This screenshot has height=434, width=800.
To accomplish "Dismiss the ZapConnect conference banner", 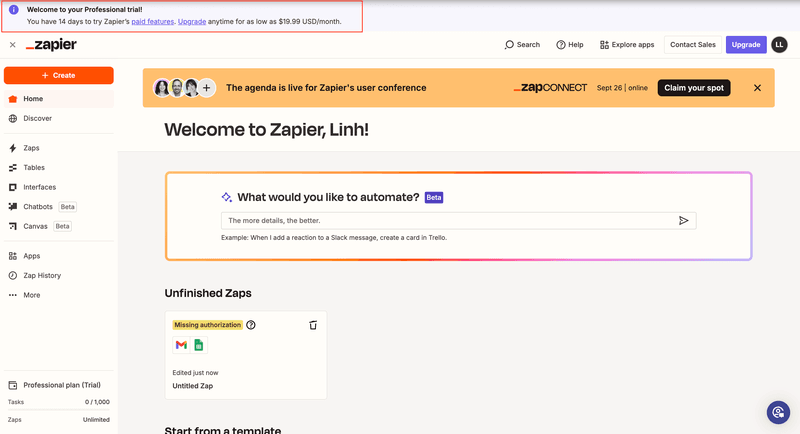I will (757, 88).
